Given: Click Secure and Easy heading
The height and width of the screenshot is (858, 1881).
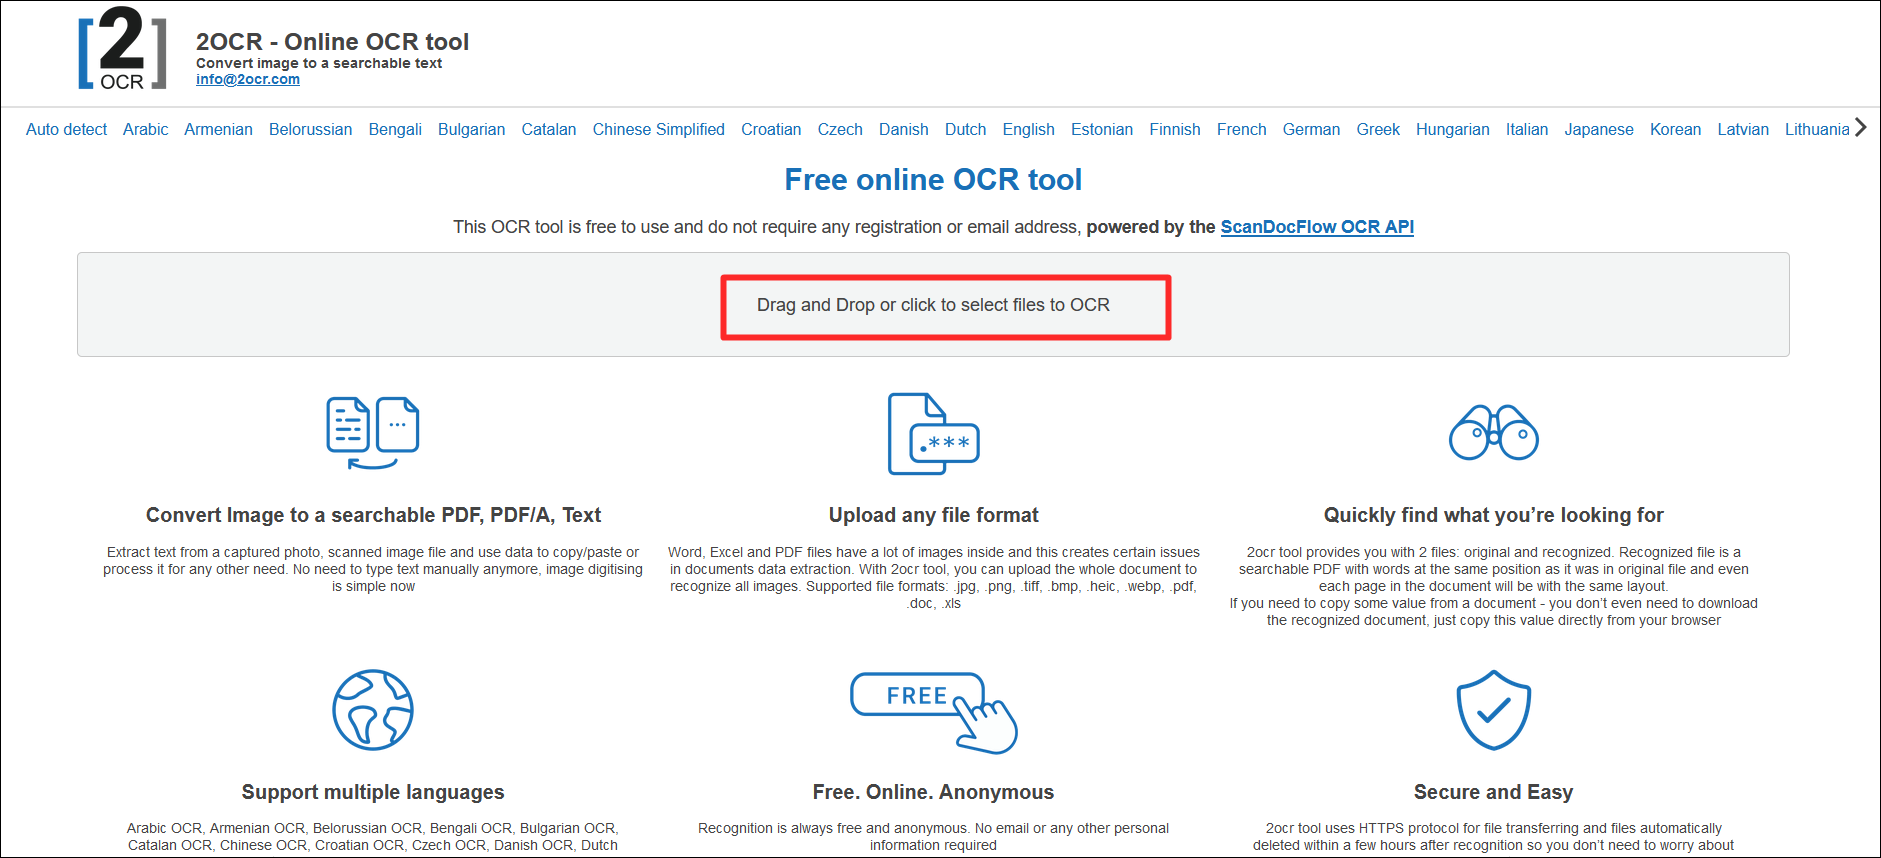Looking at the screenshot, I should coord(1493,792).
